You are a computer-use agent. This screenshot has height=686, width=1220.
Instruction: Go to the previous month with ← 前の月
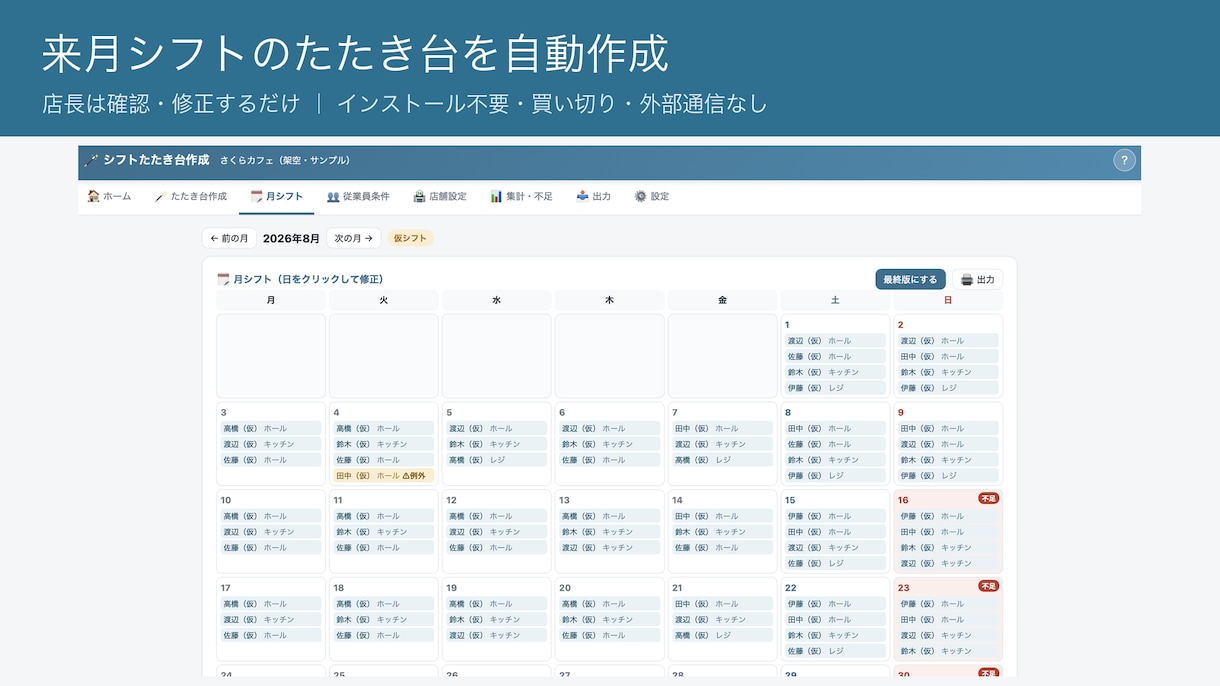[229, 238]
